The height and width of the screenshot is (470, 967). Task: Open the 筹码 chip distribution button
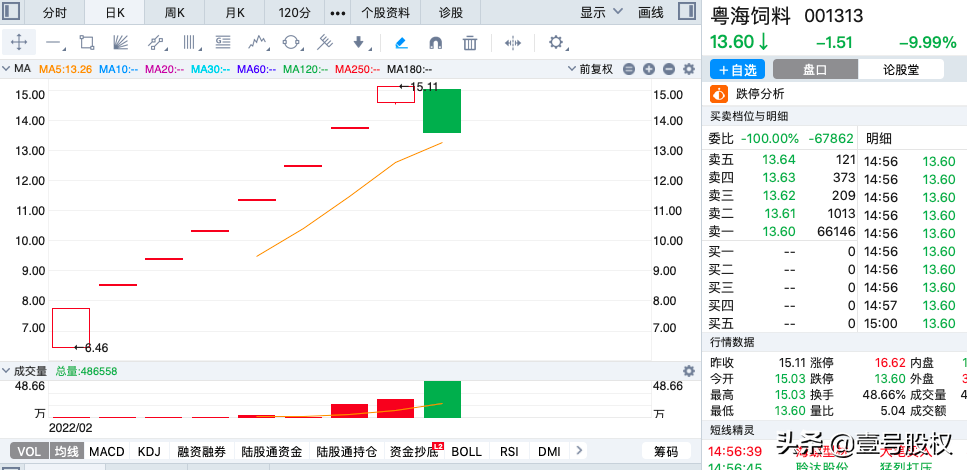click(665, 452)
